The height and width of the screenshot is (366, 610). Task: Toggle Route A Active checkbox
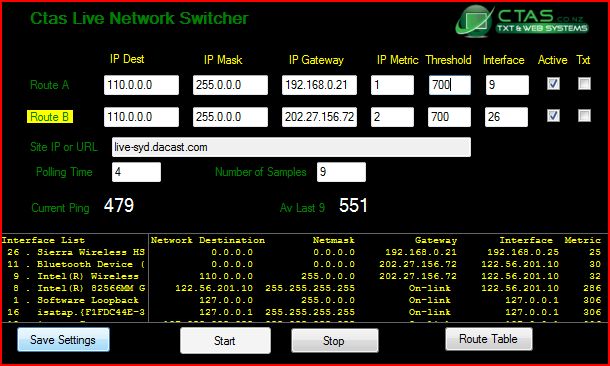[553, 84]
